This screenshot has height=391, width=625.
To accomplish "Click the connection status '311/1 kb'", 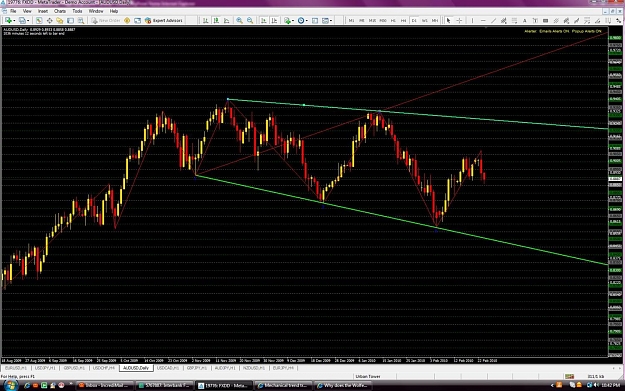I will tap(596, 376).
